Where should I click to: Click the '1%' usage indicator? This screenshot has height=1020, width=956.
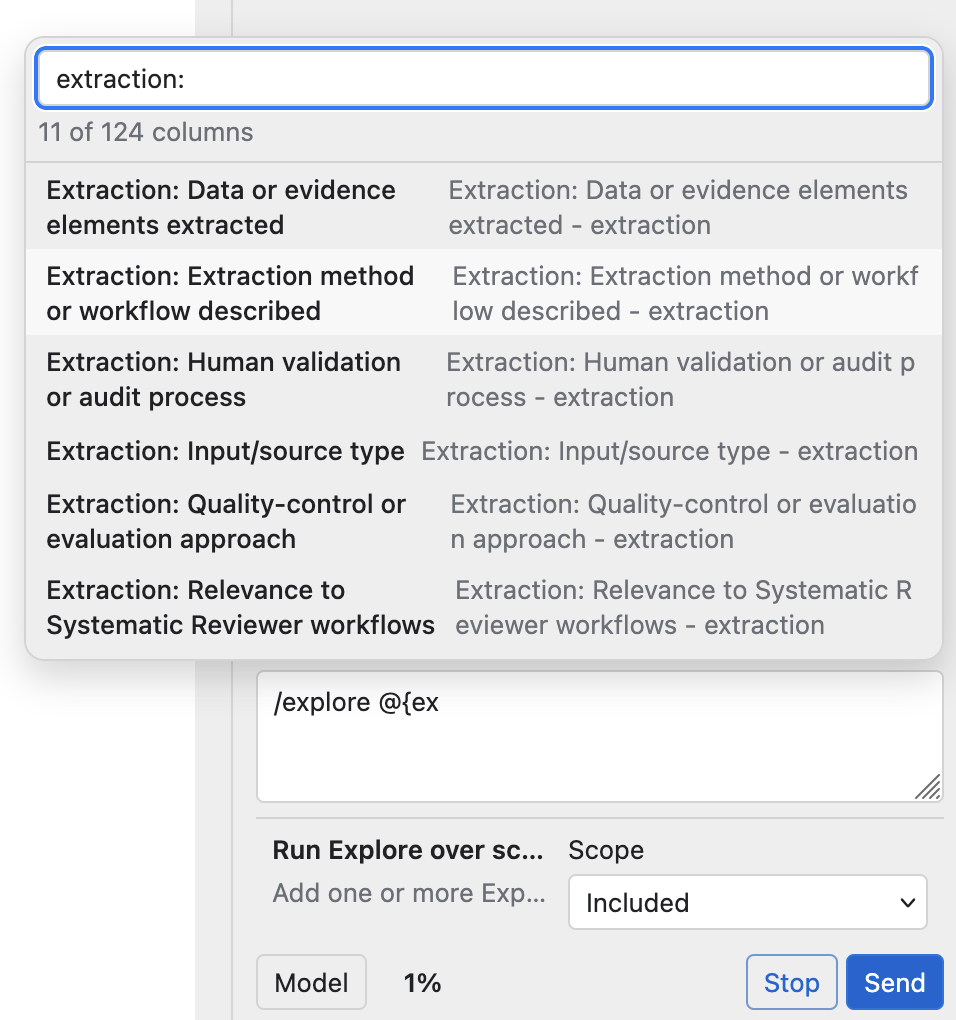tap(422, 982)
